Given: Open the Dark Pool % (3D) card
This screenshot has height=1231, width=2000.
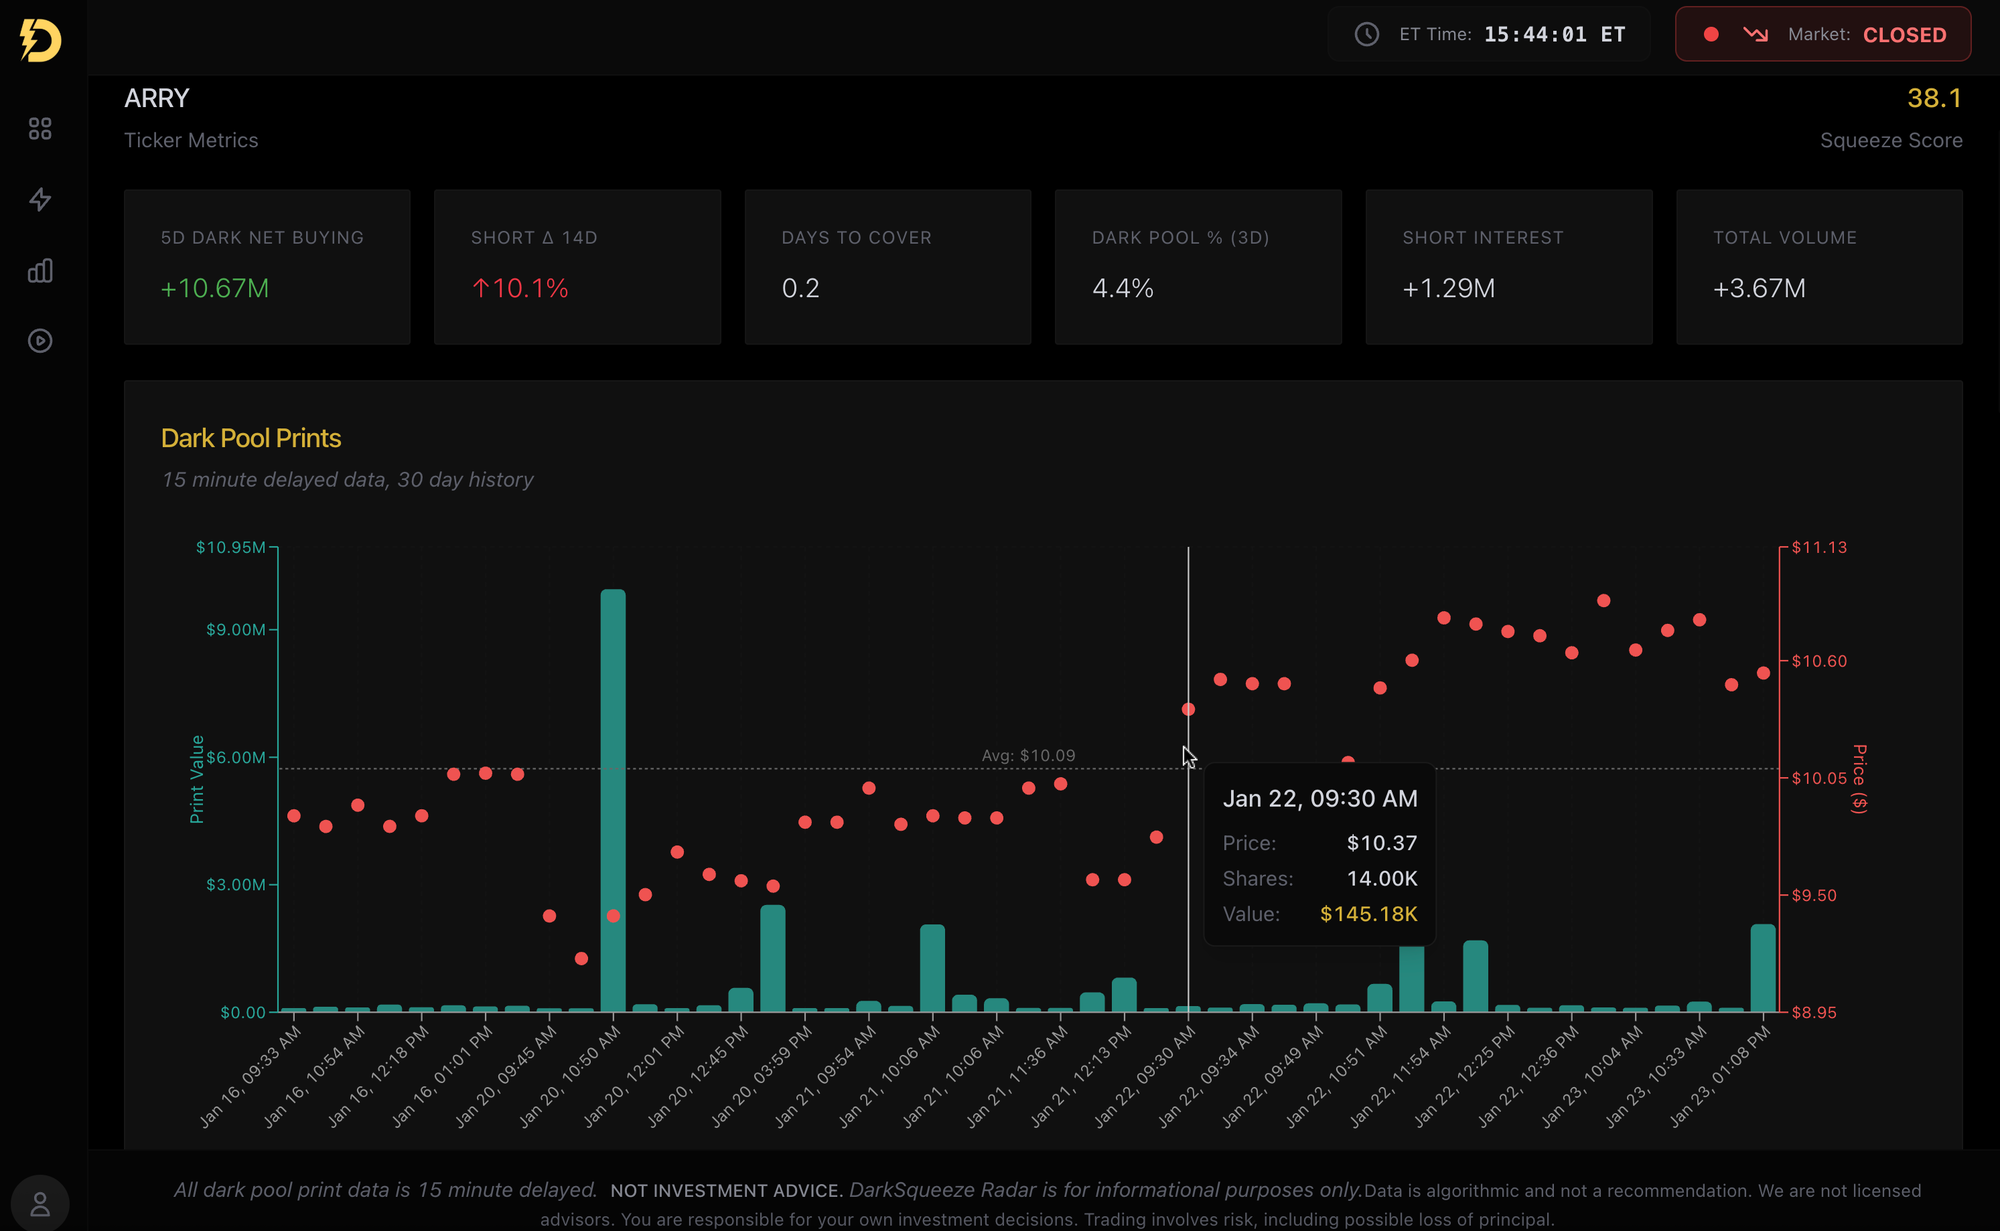Looking at the screenshot, I should (1198, 267).
